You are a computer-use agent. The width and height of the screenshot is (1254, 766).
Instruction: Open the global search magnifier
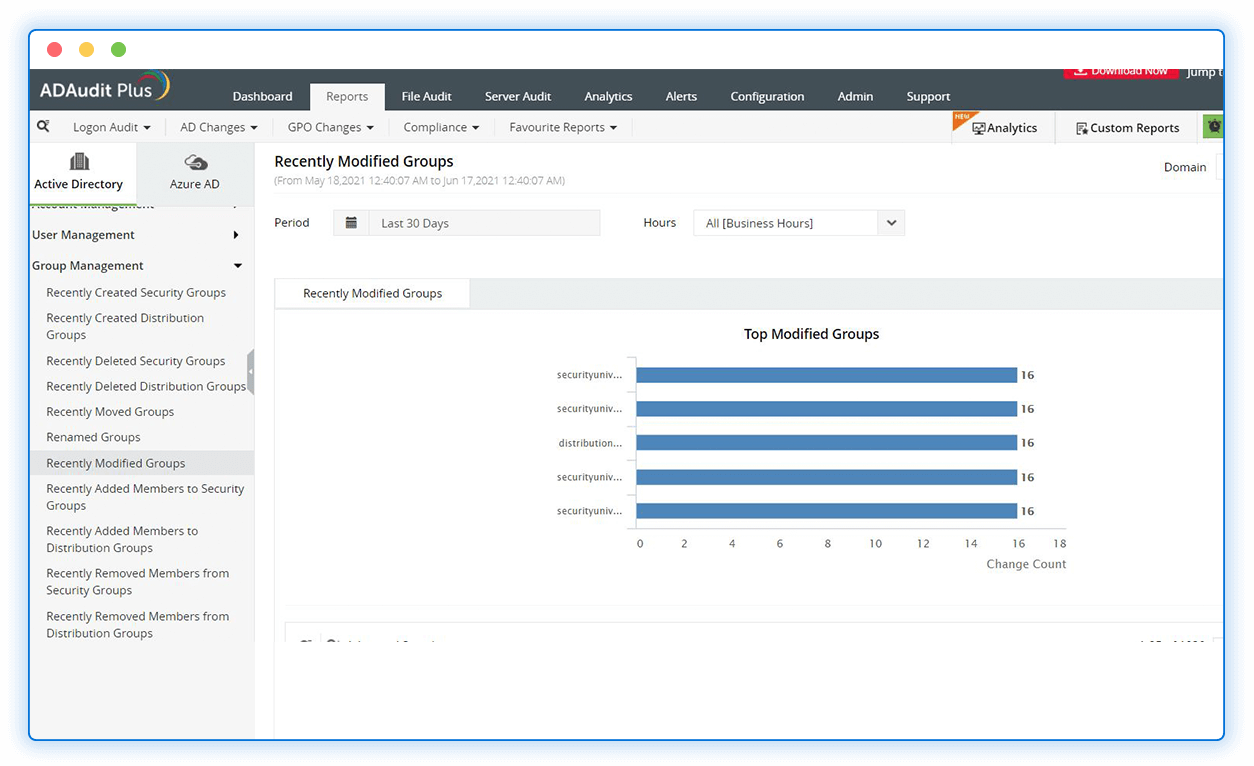[42, 127]
